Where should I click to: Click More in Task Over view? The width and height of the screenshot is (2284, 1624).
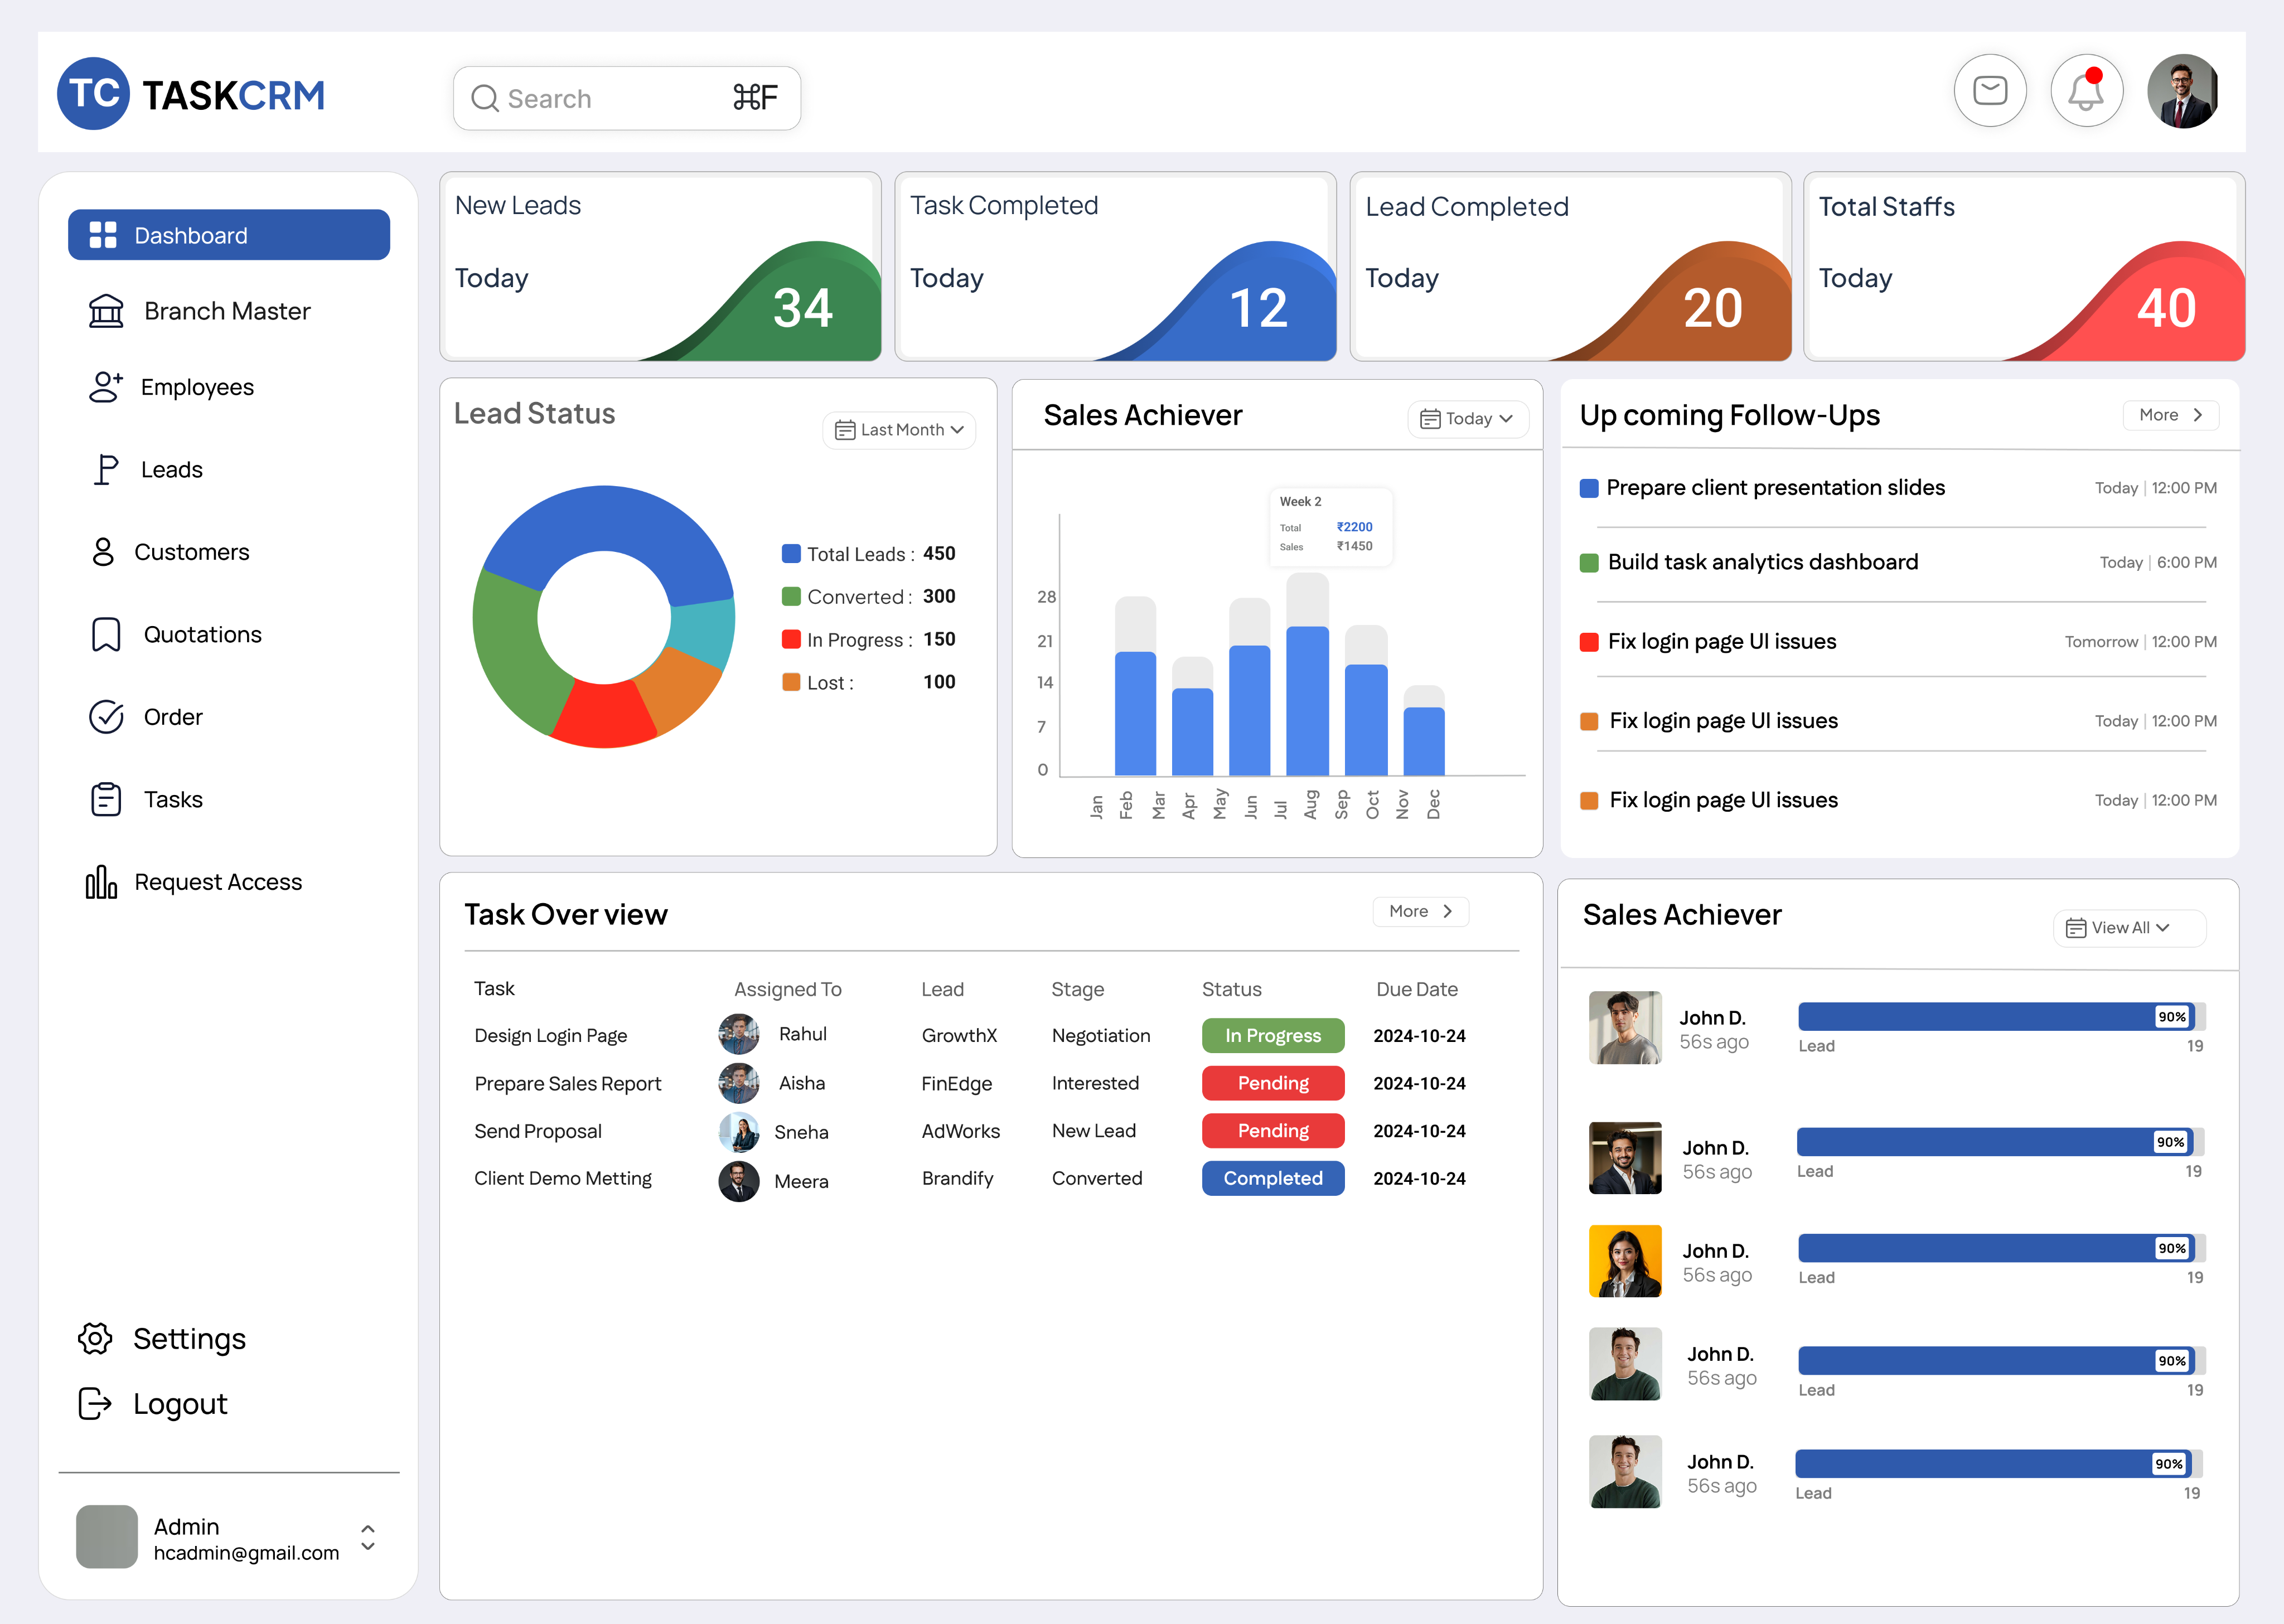click(1419, 911)
